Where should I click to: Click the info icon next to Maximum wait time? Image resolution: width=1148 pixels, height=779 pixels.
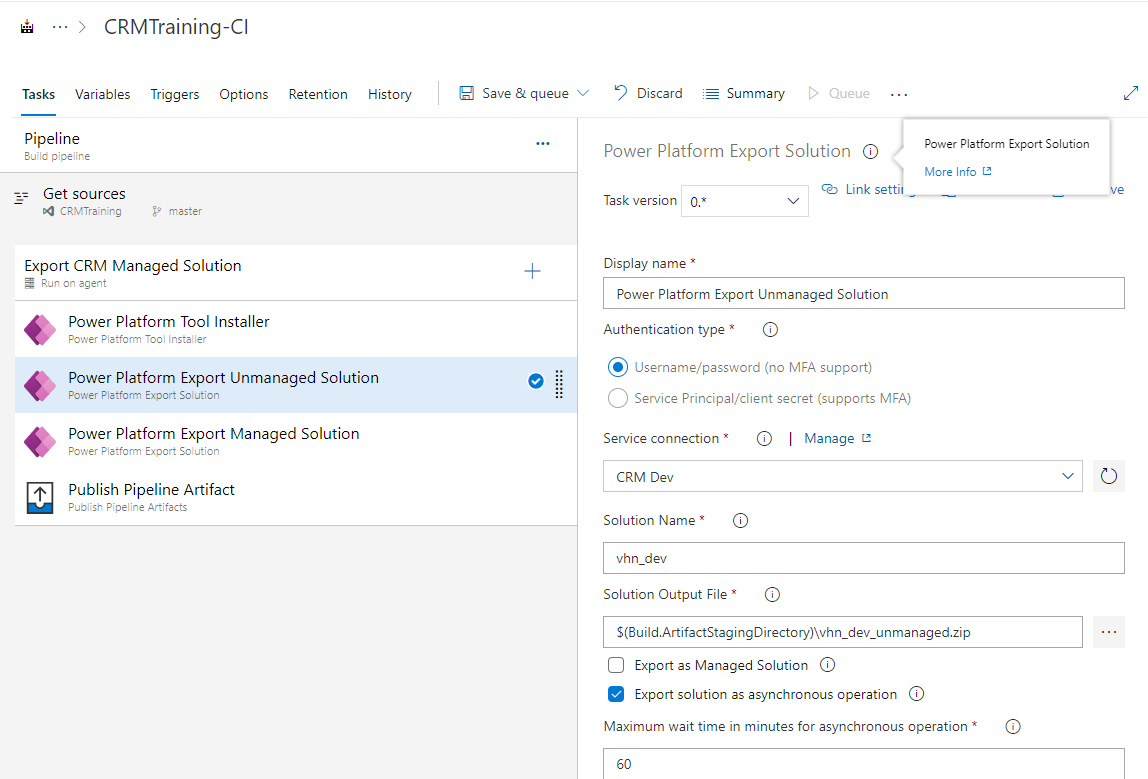point(1013,726)
